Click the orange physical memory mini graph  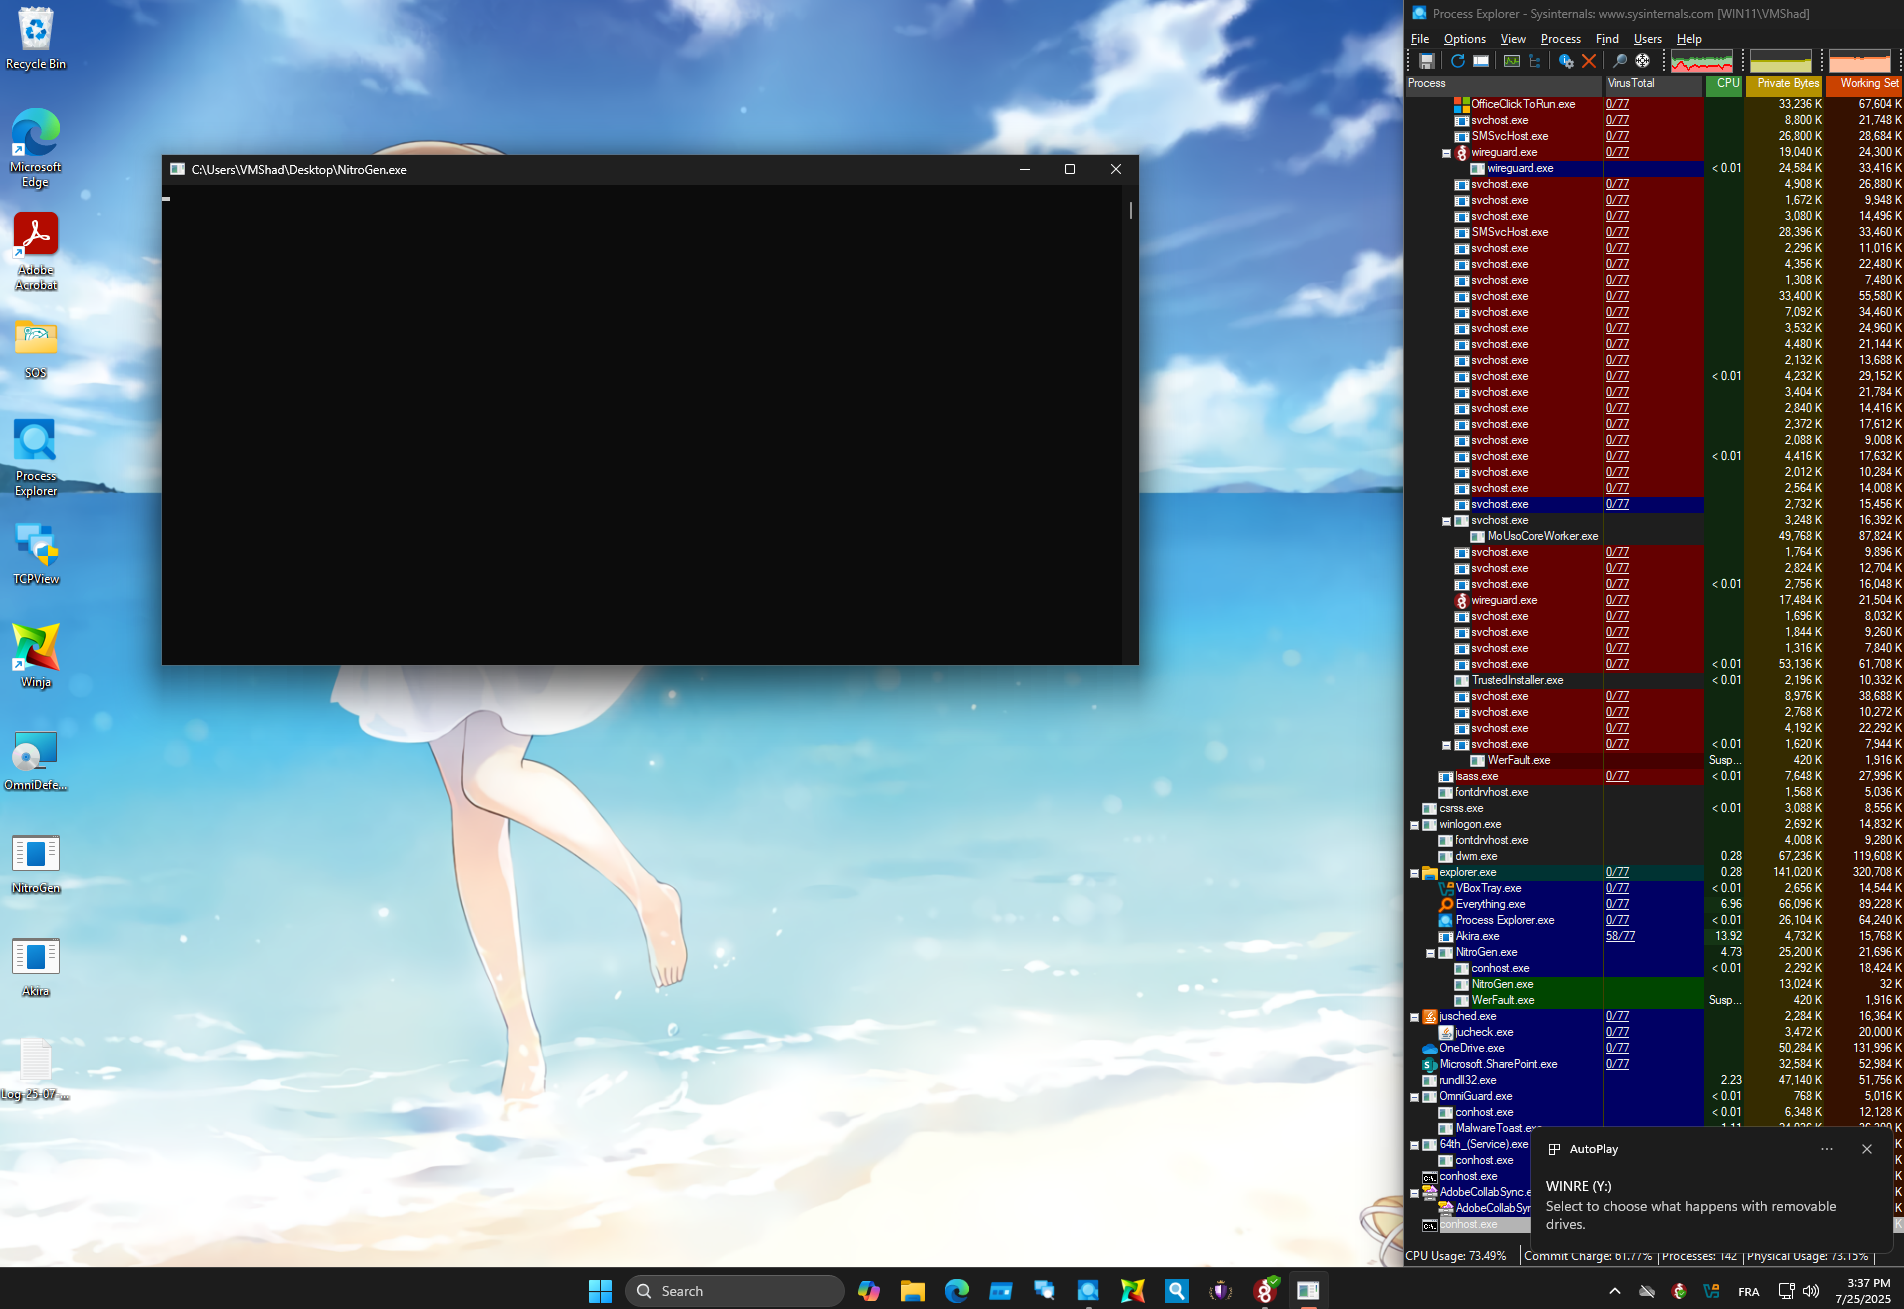(x=1859, y=61)
